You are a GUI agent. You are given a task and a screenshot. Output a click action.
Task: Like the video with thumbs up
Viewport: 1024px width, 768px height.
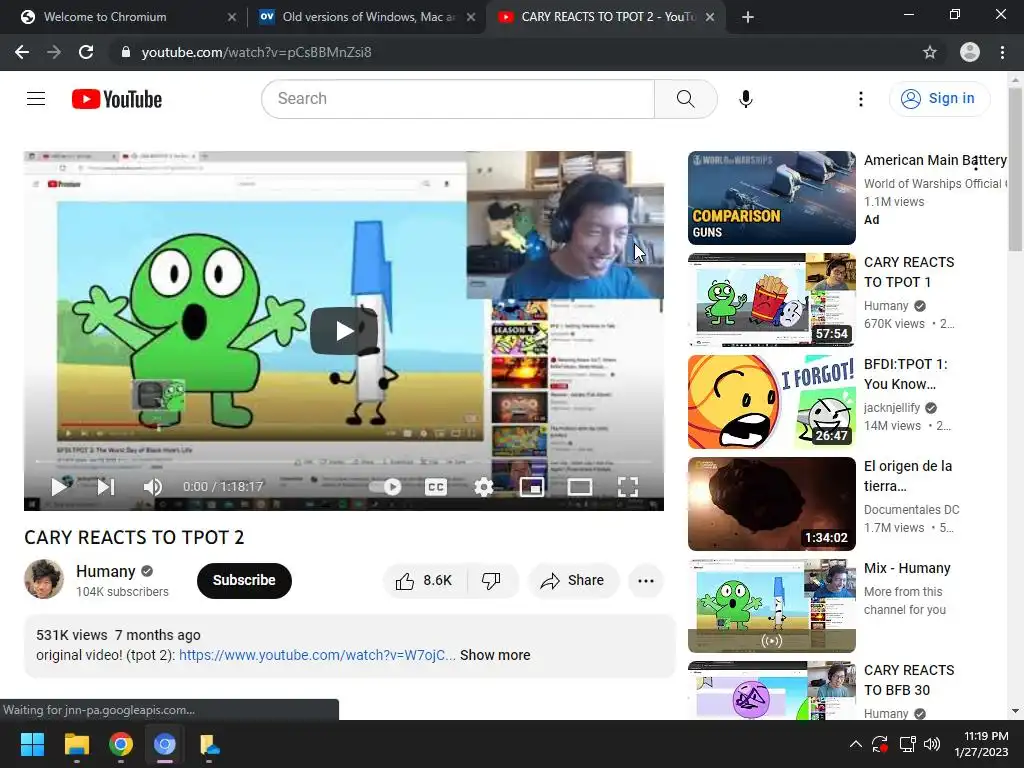(424, 581)
